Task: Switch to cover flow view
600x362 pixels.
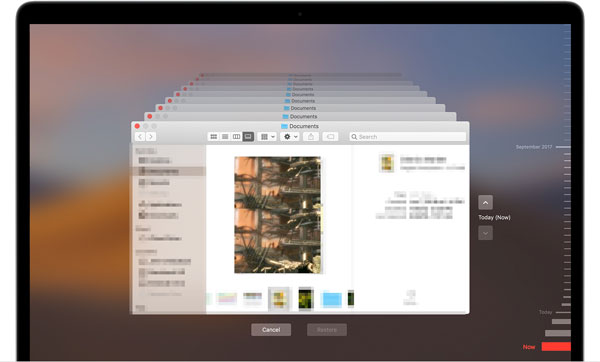Action: (248, 137)
